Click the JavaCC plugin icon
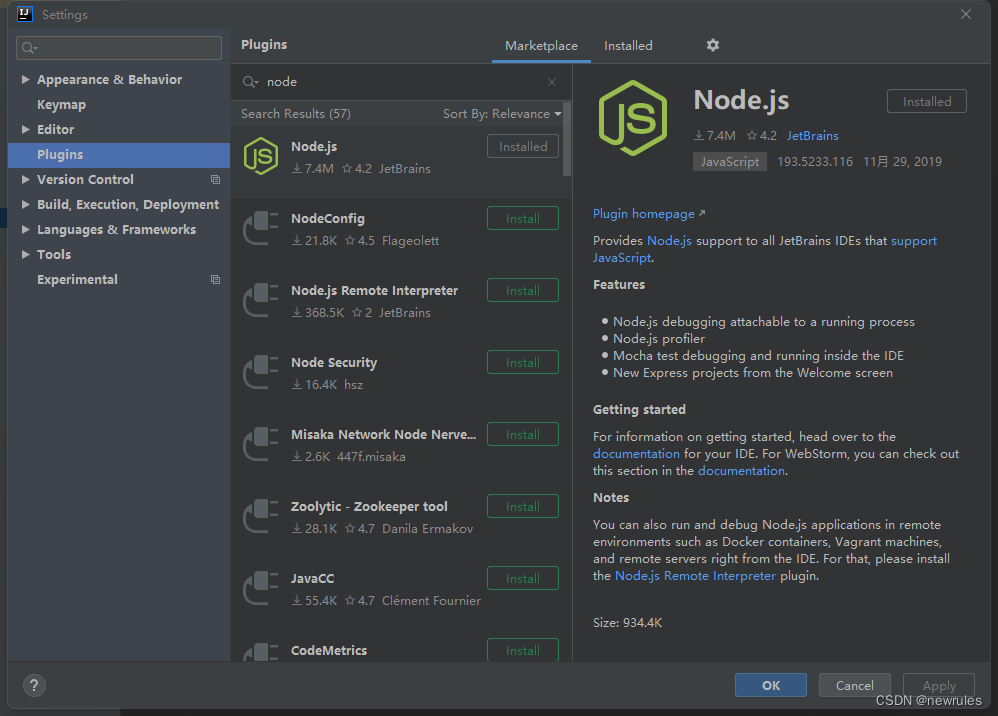The image size is (998, 716). coord(261,587)
